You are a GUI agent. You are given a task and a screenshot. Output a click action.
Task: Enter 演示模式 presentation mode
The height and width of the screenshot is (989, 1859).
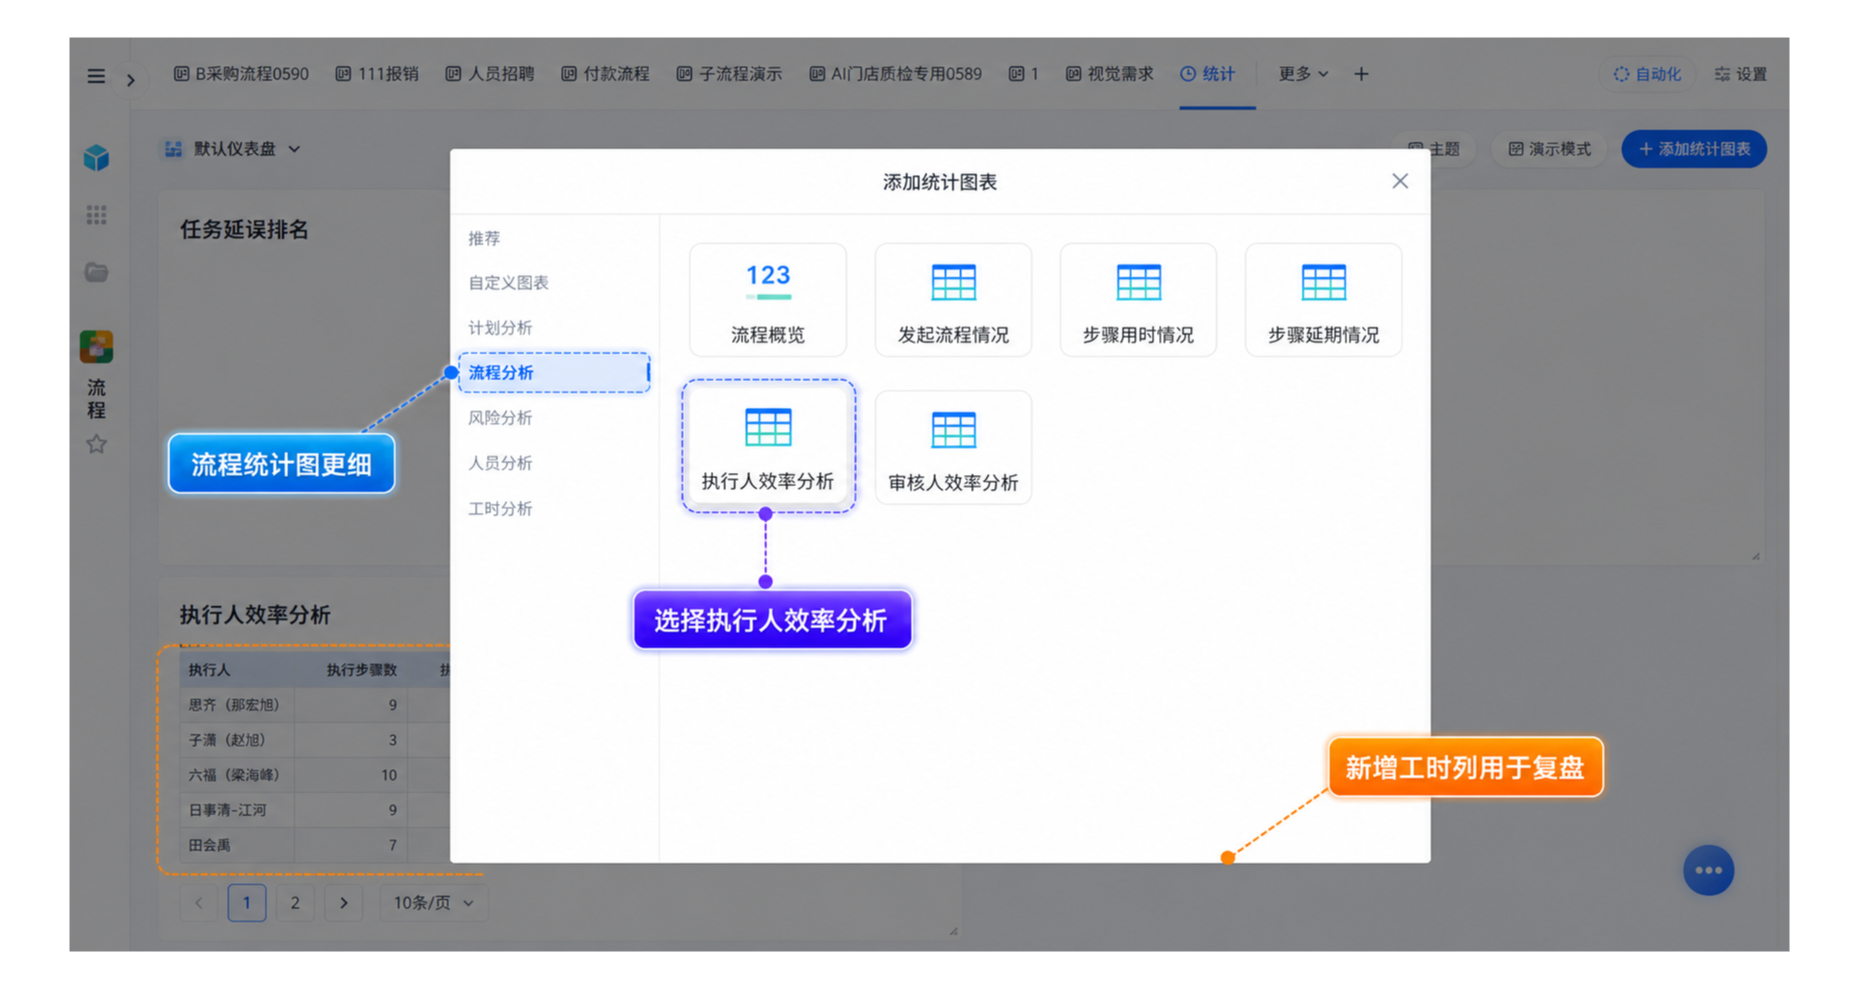(x=1549, y=149)
